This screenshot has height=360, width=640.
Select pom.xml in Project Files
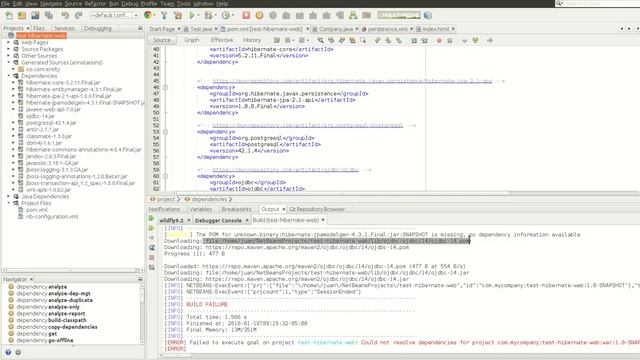point(37,210)
